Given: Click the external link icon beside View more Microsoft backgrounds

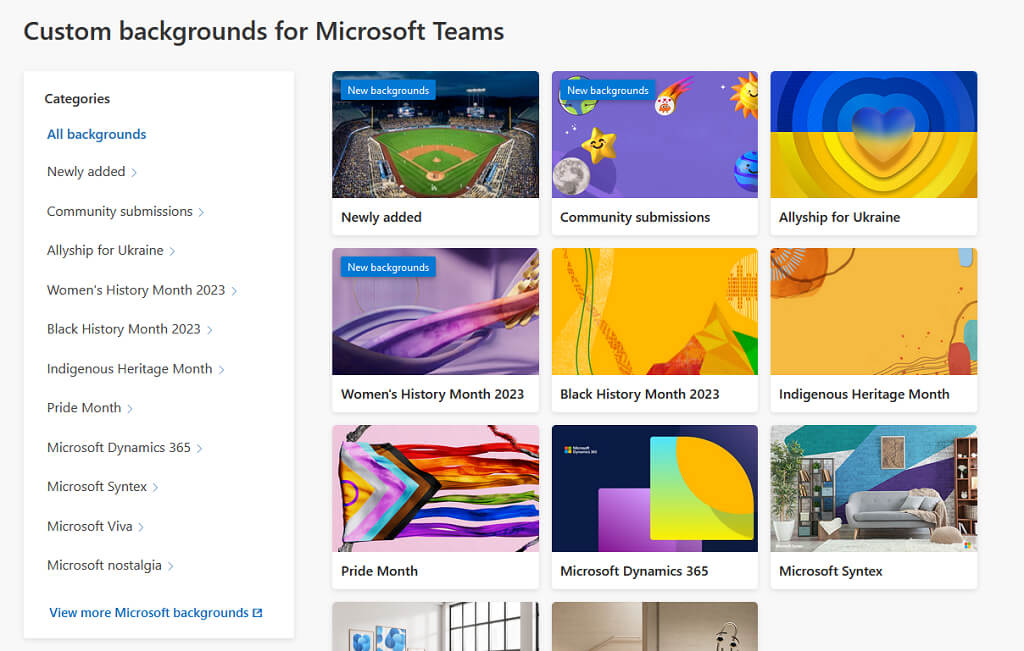Looking at the screenshot, I should 258,613.
